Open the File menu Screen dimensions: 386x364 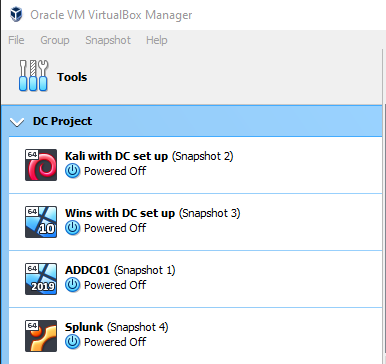point(16,40)
